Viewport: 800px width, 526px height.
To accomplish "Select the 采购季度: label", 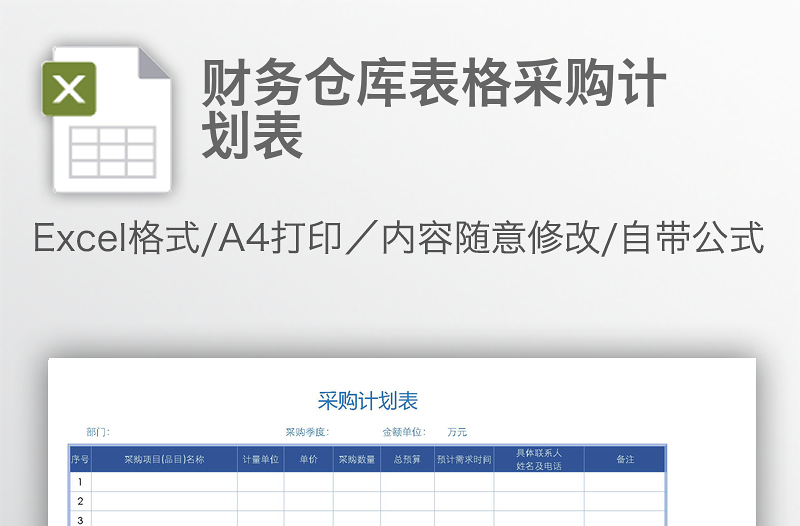I will (307, 432).
